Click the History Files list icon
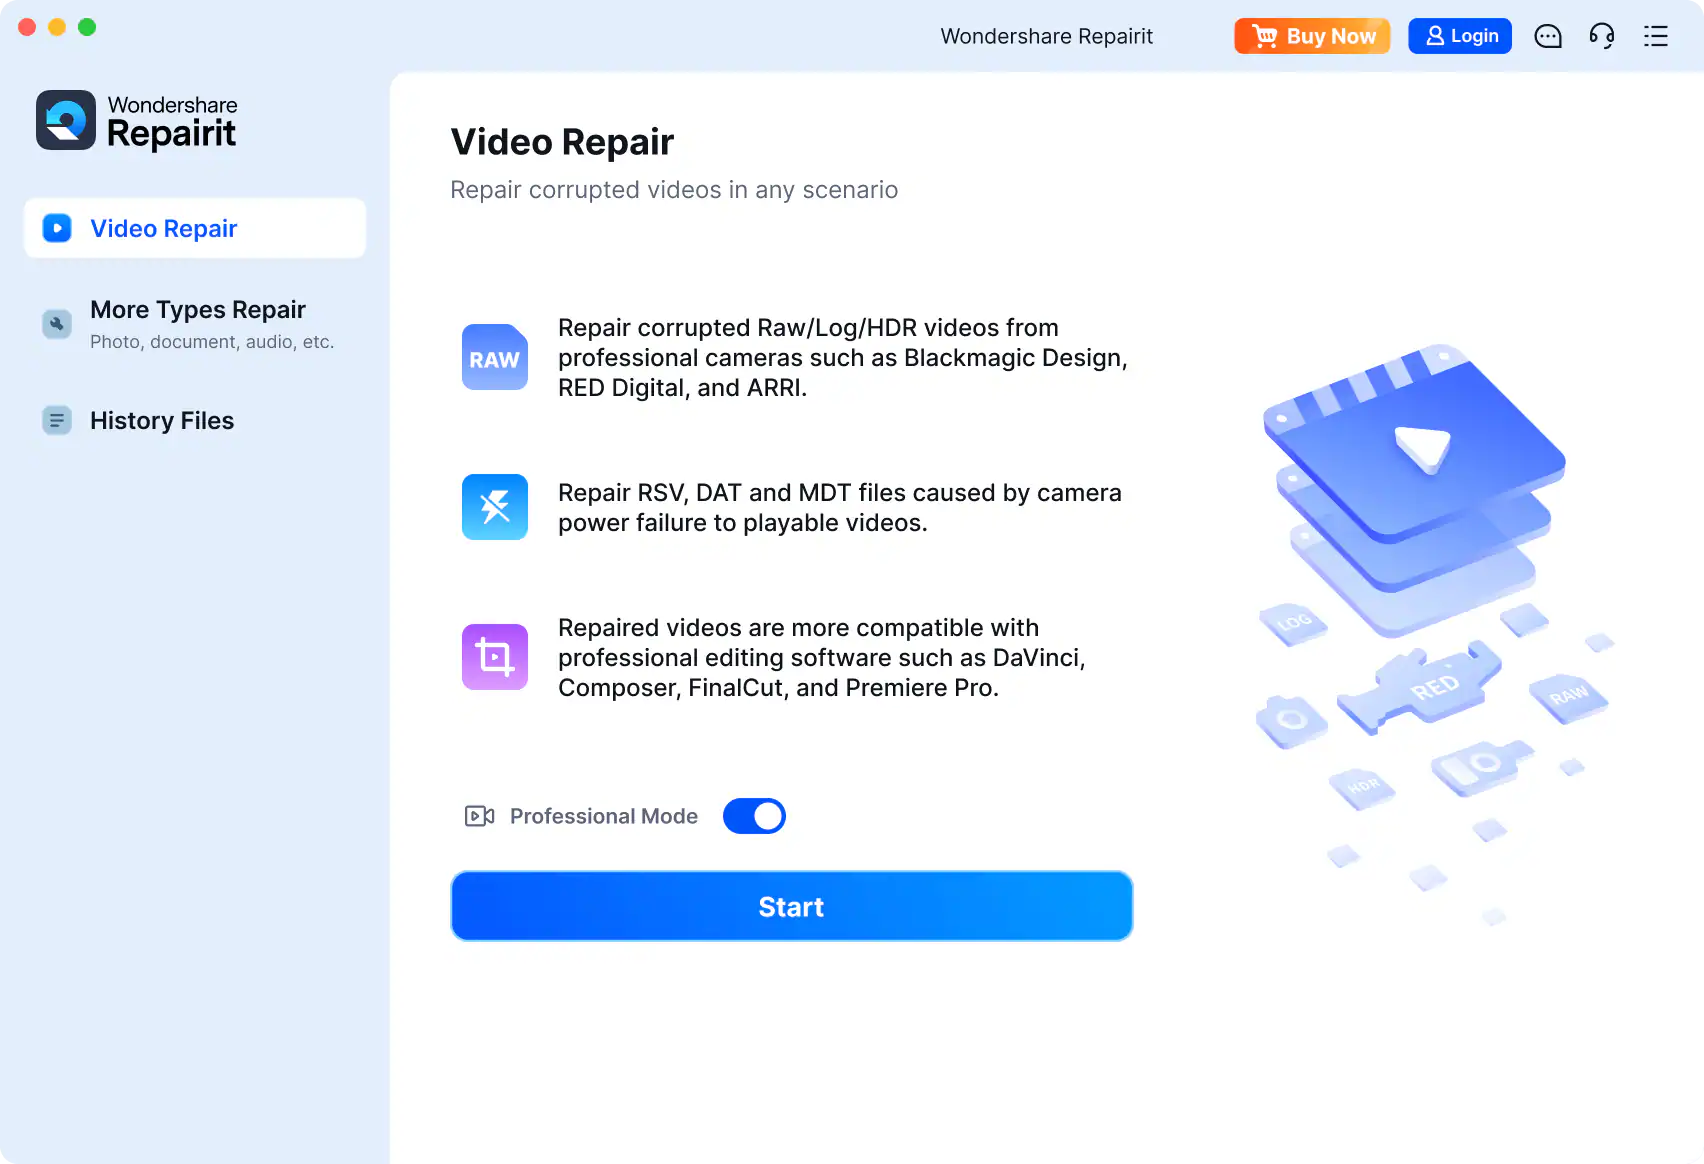This screenshot has width=1704, height=1164. (x=56, y=420)
